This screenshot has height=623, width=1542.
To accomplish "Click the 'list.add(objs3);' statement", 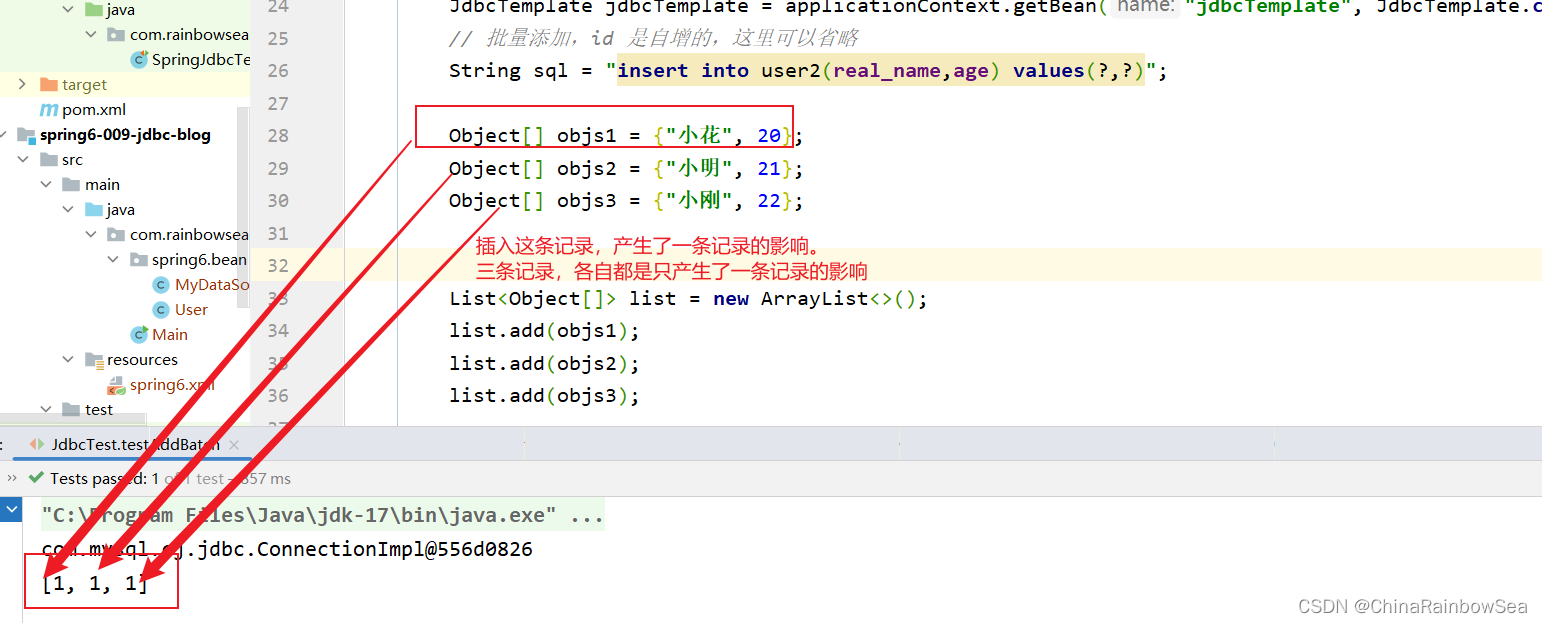I will 544,396.
